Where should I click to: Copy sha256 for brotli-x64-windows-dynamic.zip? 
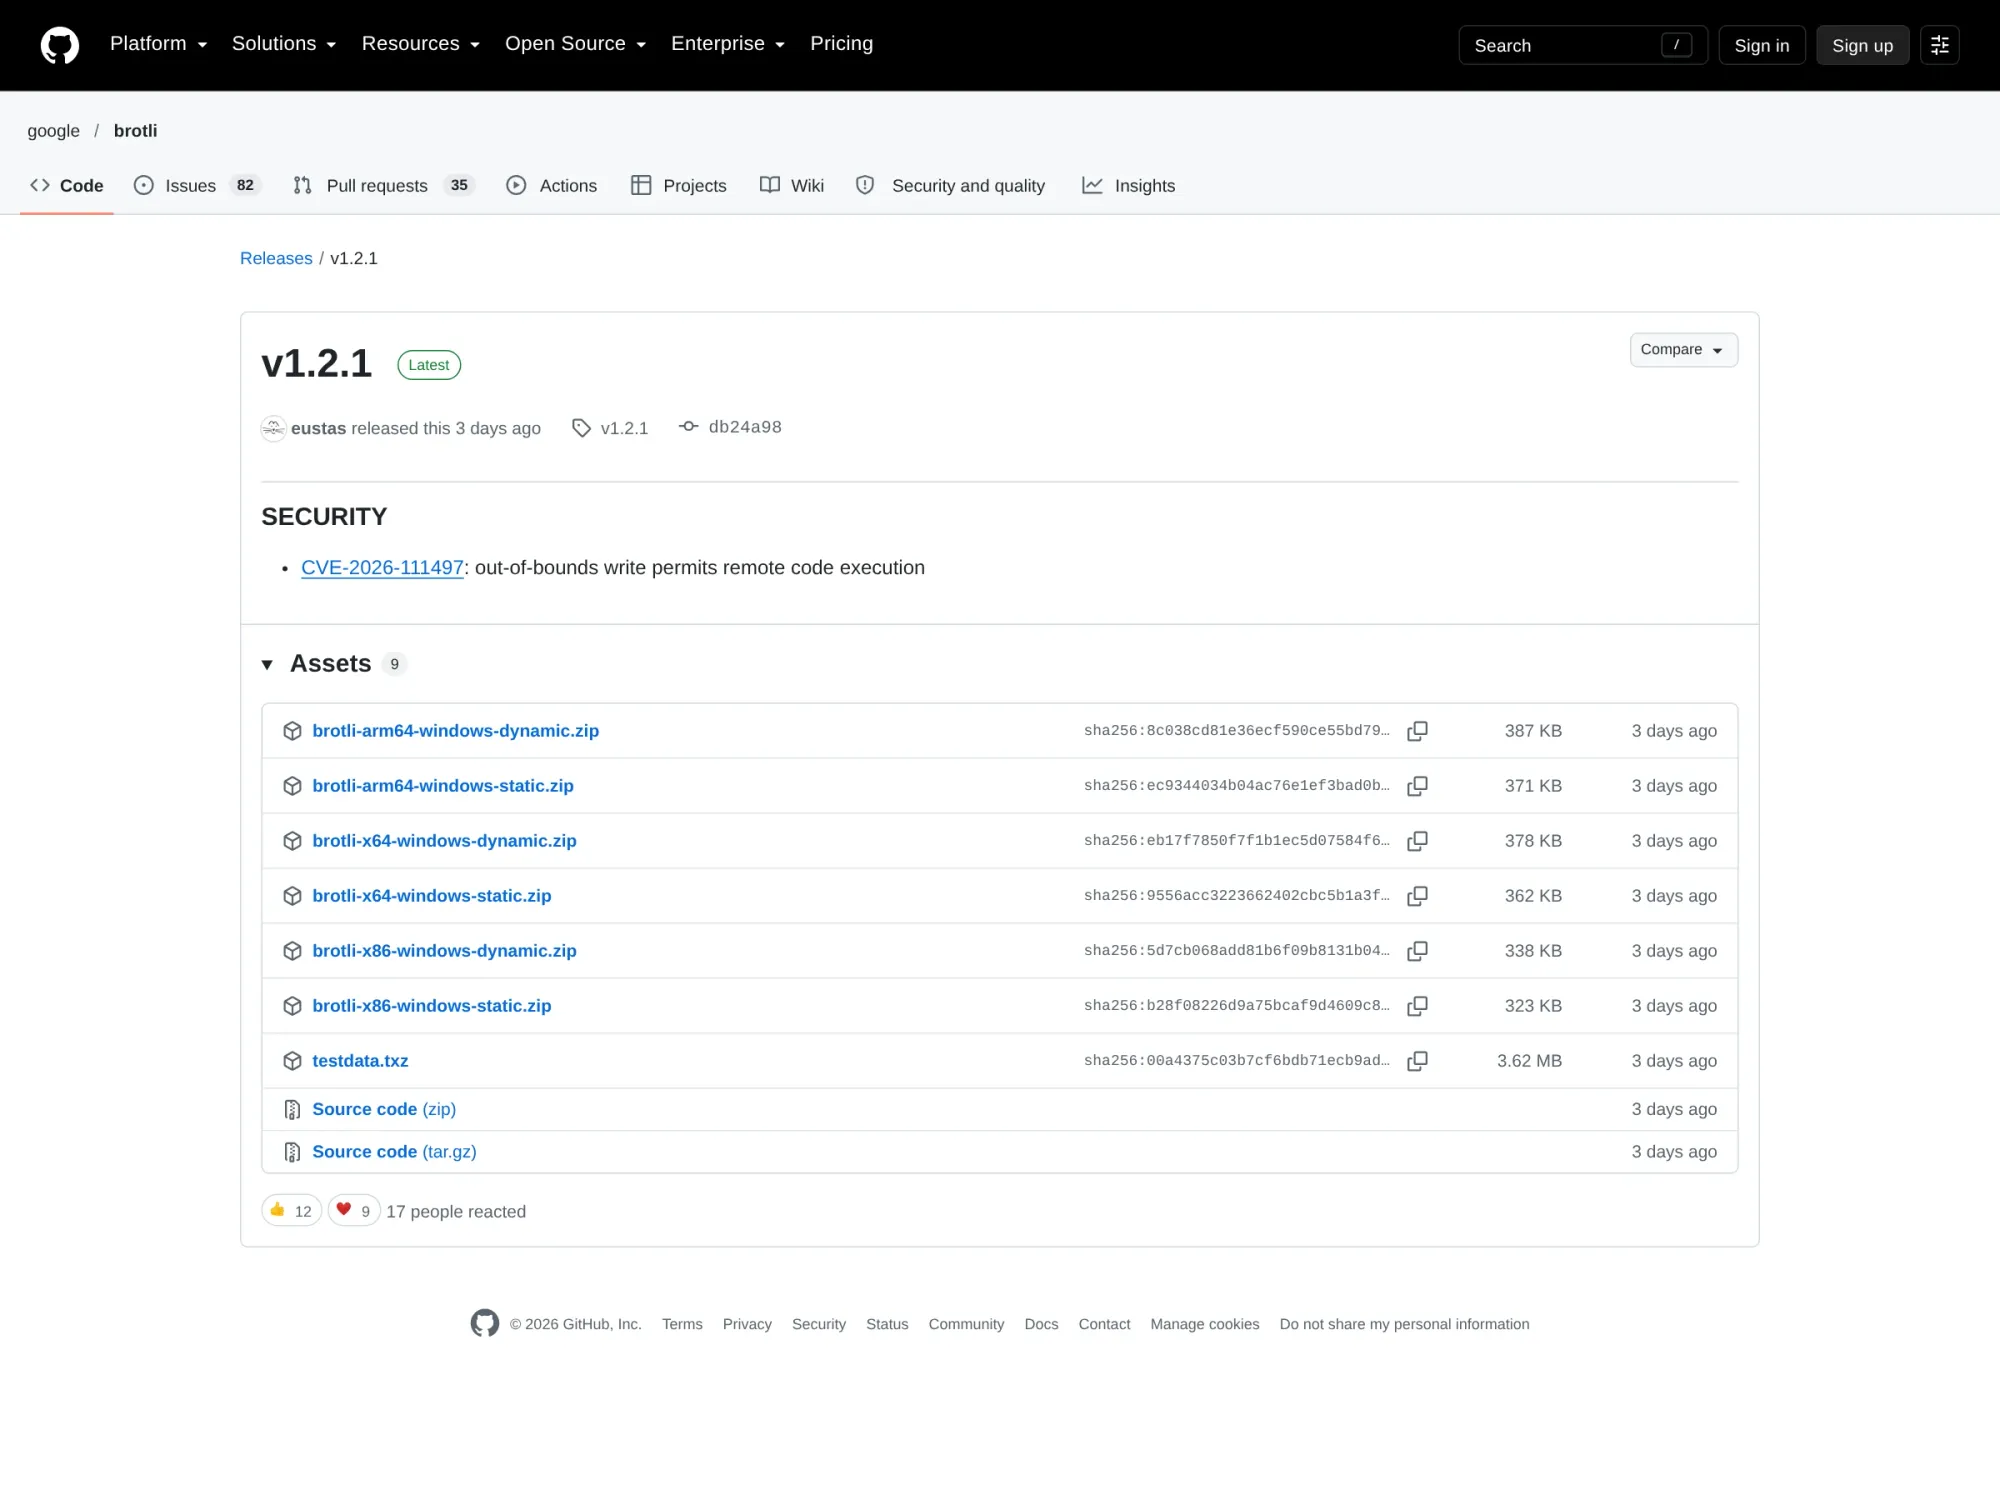click(x=1417, y=841)
